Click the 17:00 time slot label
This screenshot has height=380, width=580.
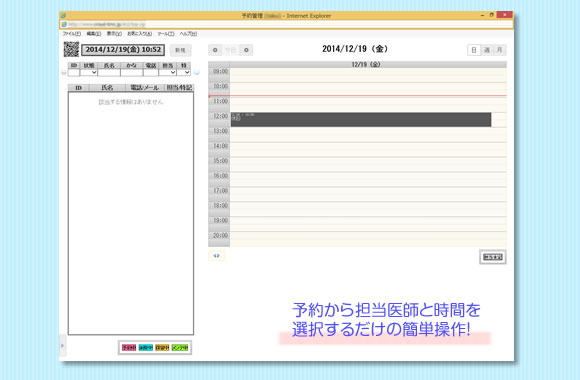click(220, 191)
